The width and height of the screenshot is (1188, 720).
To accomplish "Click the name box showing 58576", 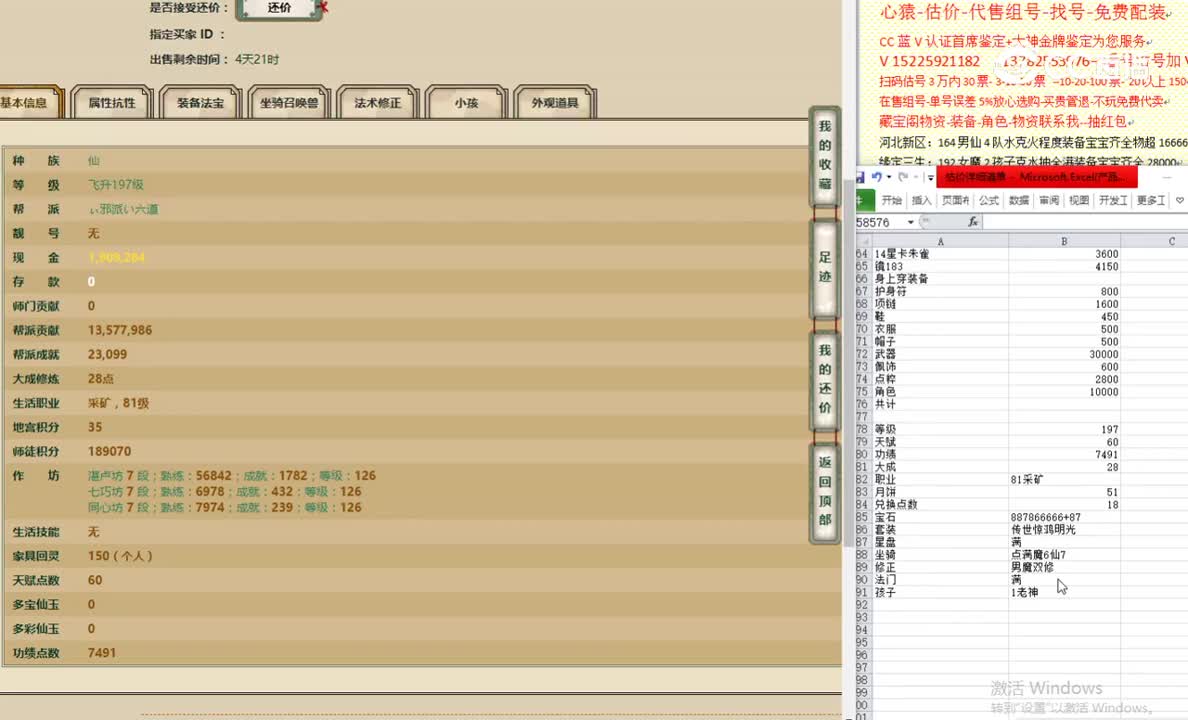I will pos(880,222).
